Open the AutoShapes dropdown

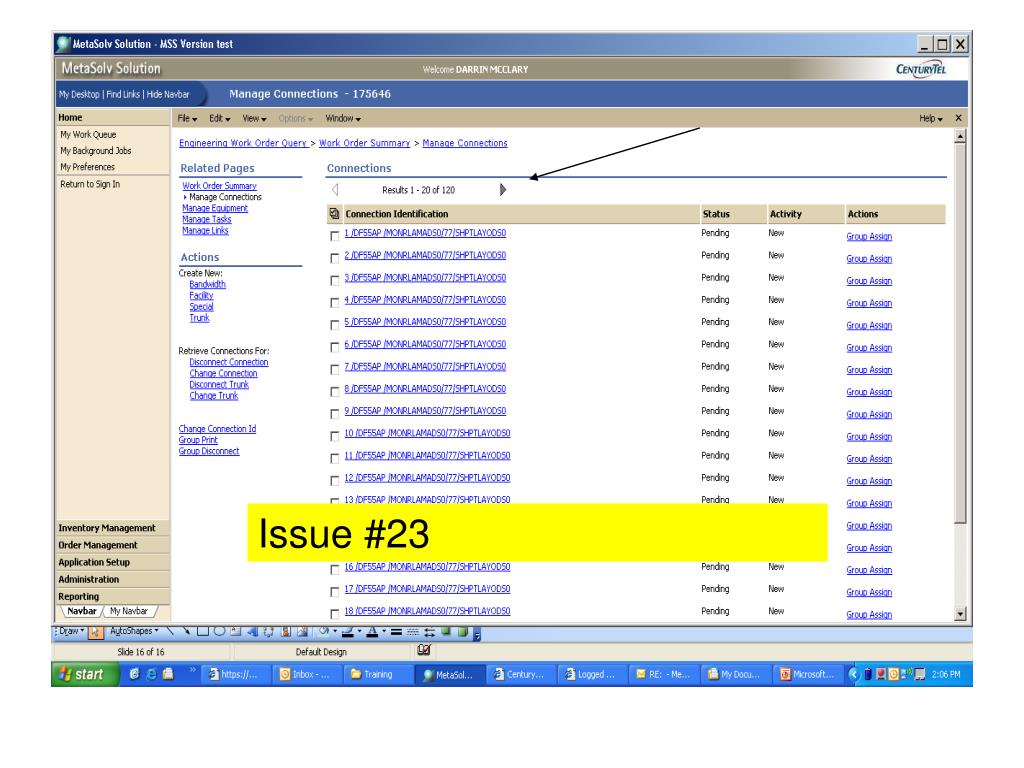pos(134,632)
